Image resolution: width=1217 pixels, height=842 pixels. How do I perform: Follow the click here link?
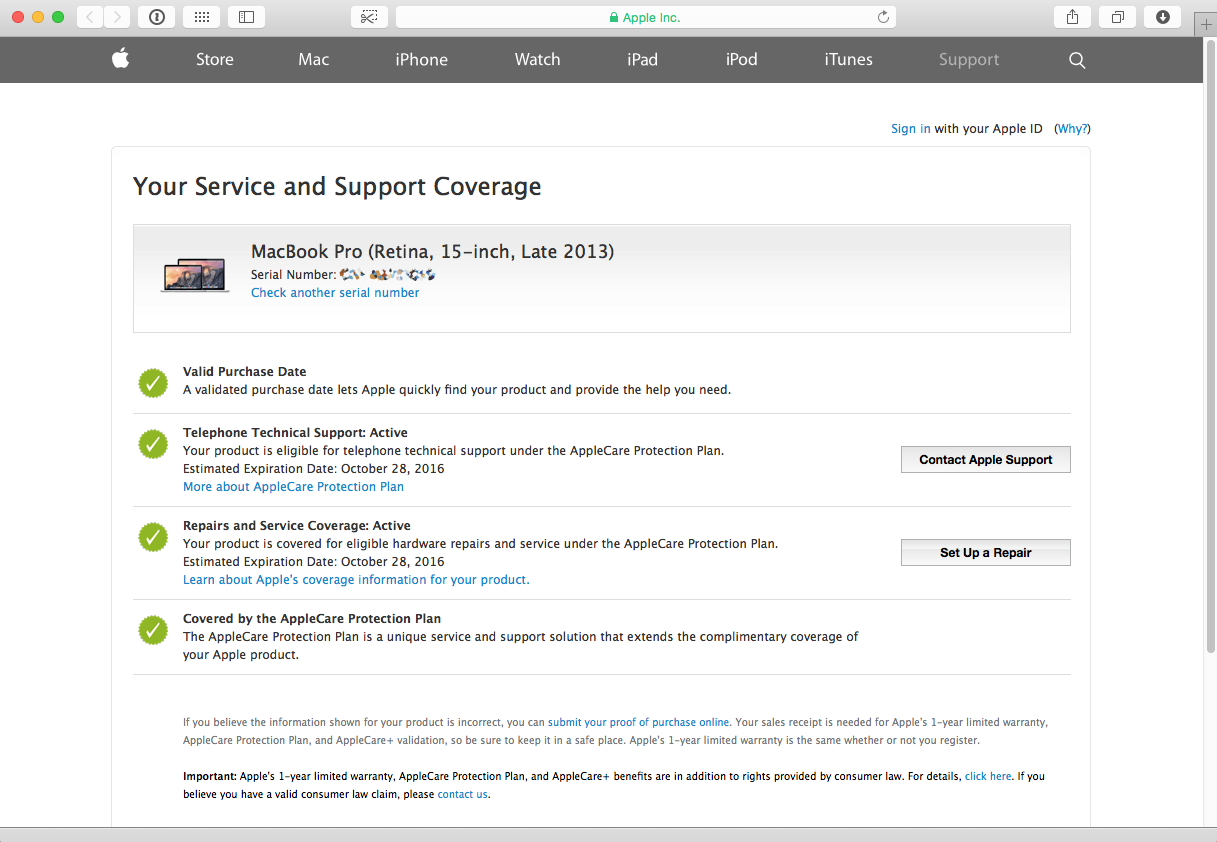coord(988,776)
